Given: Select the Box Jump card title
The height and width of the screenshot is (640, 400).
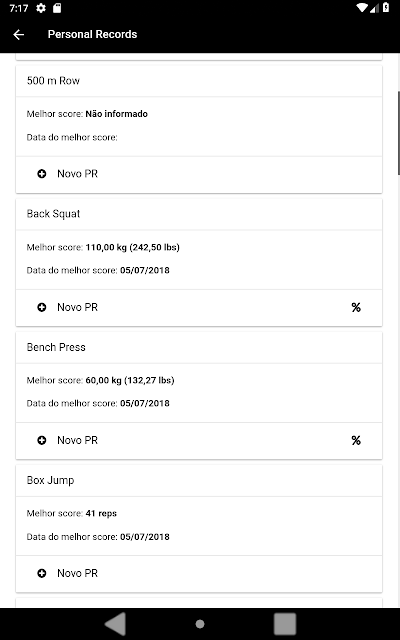Looking at the screenshot, I should pos(50,480).
